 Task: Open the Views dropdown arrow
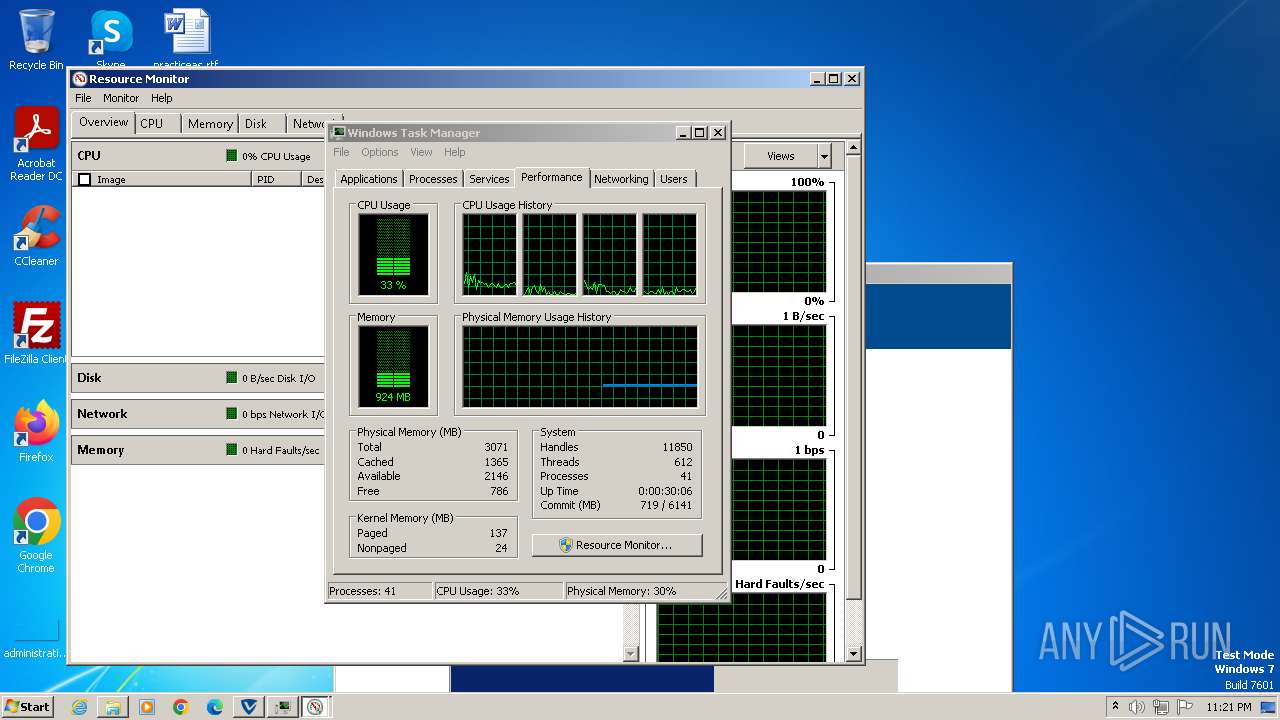[x=824, y=156]
